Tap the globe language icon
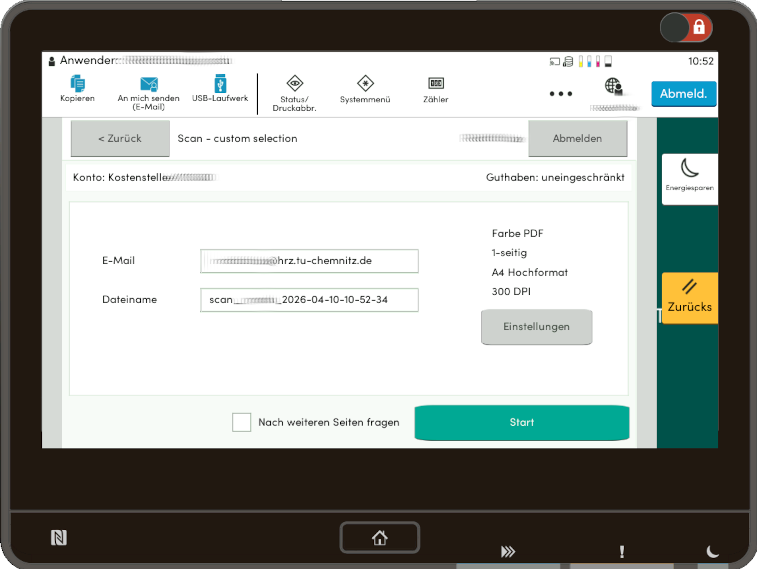Image resolution: width=757 pixels, height=569 pixels. [613, 88]
